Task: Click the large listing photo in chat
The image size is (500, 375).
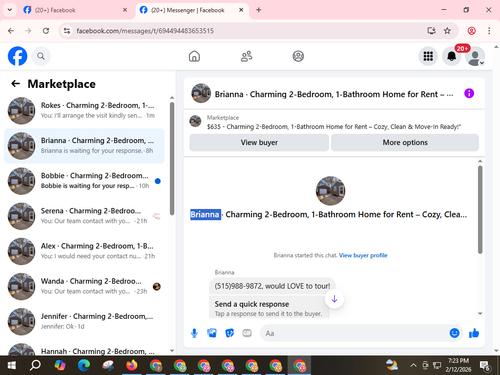Action: (x=330, y=191)
